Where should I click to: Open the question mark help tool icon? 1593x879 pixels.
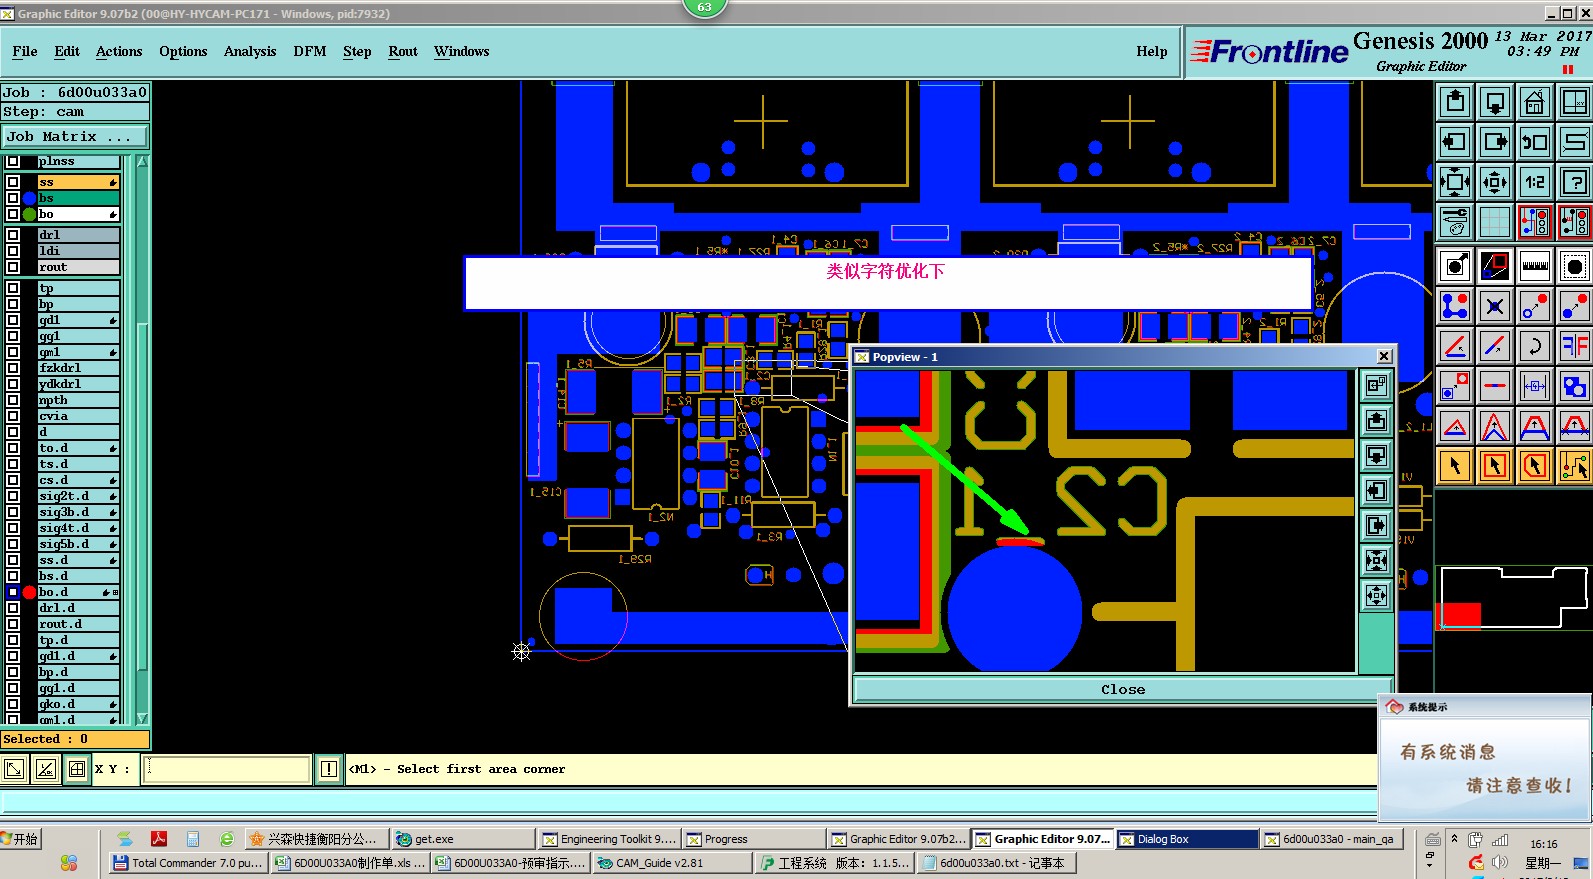(1574, 182)
